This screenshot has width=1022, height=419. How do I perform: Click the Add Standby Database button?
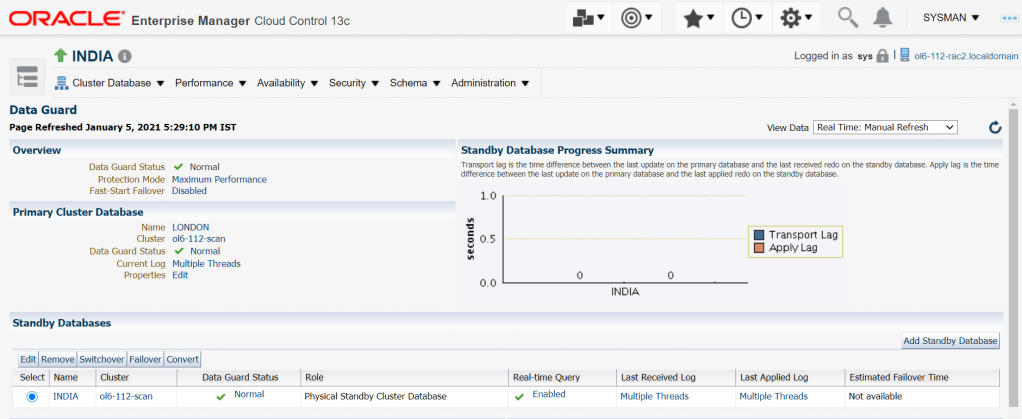coord(950,341)
